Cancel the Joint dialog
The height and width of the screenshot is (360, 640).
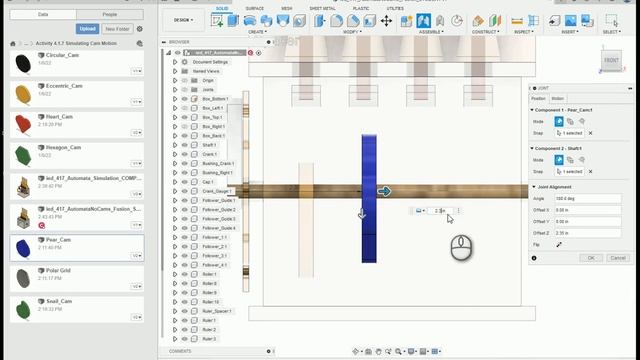pyautogui.click(x=618, y=258)
